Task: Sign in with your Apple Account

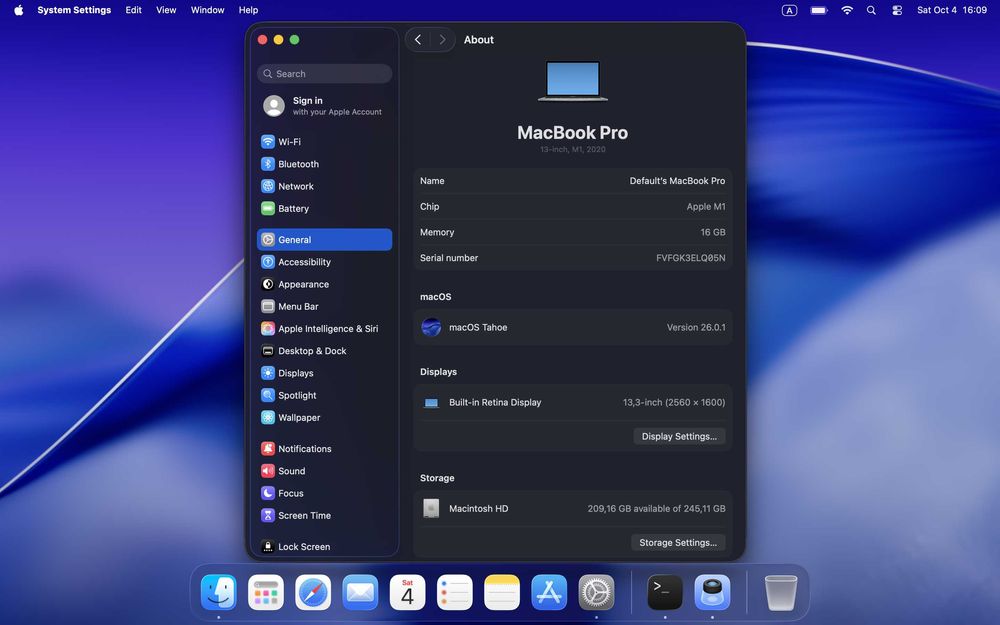Action: pyautogui.click(x=324, y=106)
